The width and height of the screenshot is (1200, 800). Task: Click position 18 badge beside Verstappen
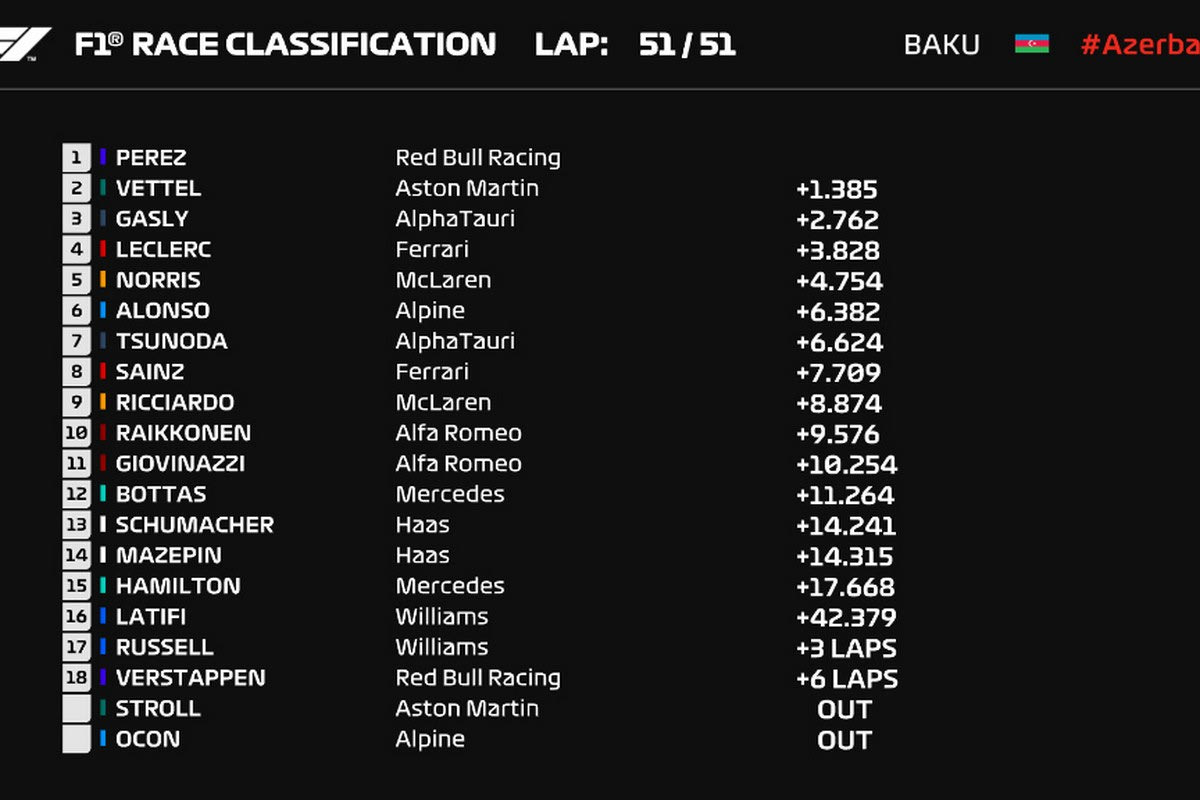[76, 678]
